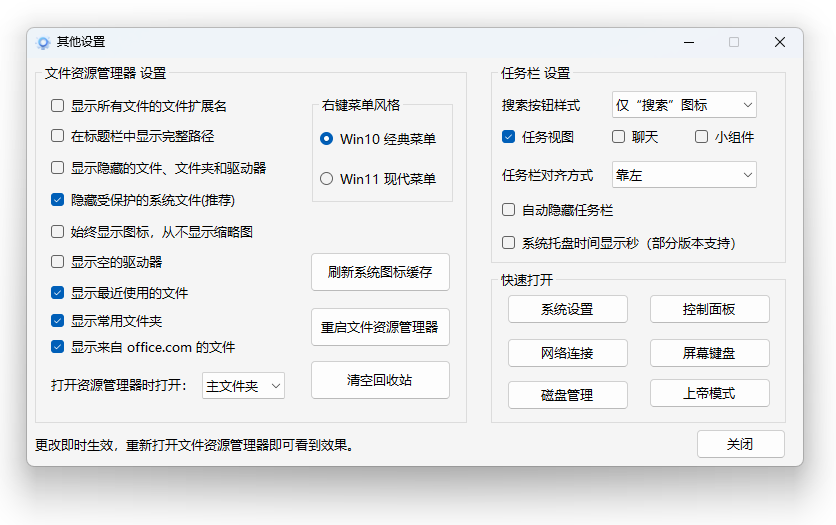This screenshot has height=525, width=836.
Task: Click the 刷新系统图标缓存 button
Action: [380, 272]
